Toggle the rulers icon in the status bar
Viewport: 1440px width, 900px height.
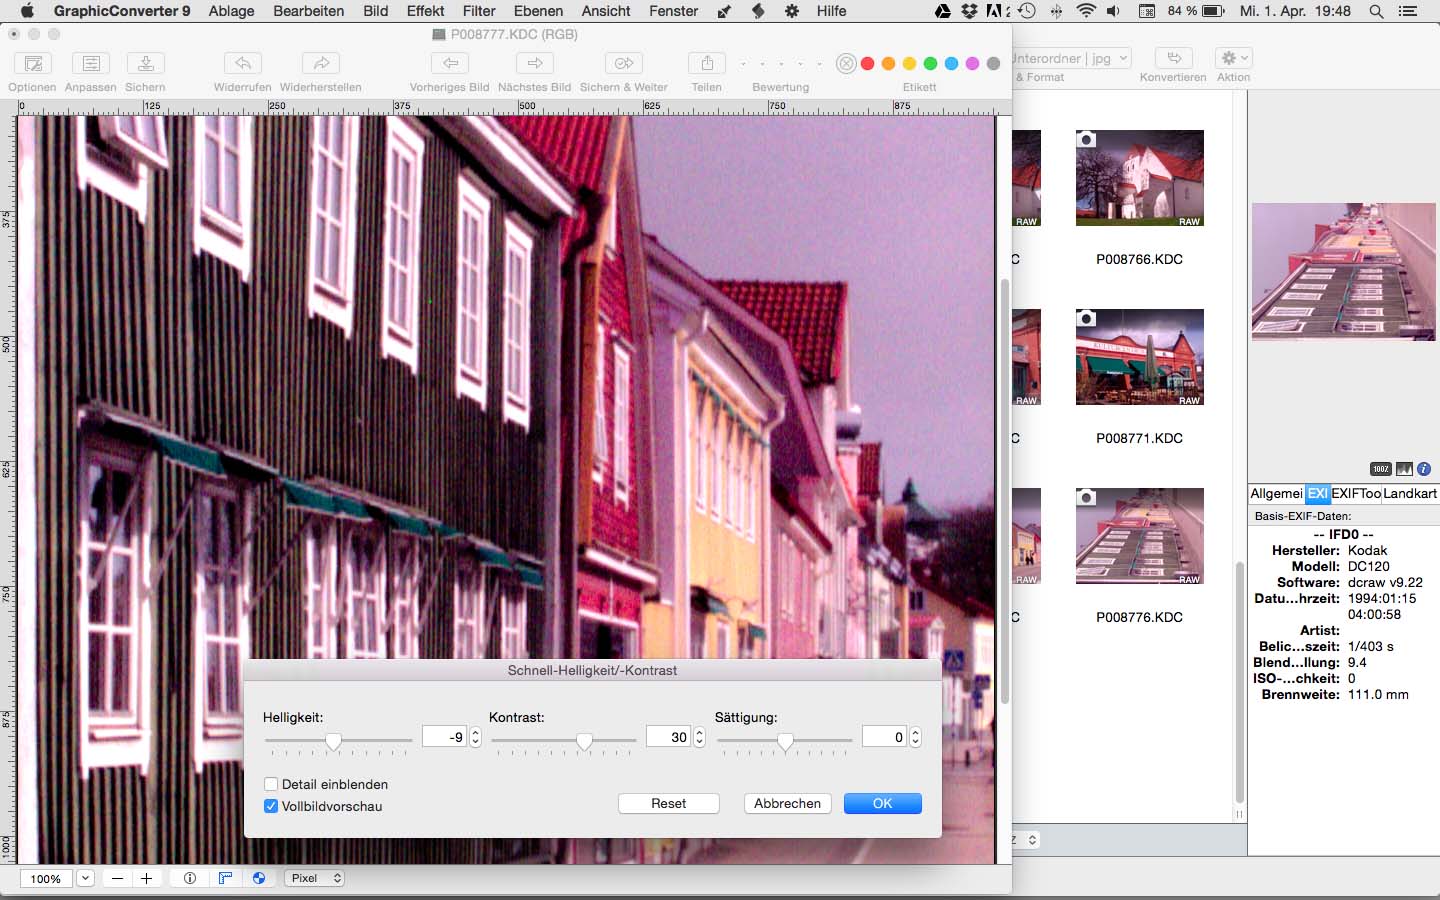pyautogui.click(x=226, y=878)
